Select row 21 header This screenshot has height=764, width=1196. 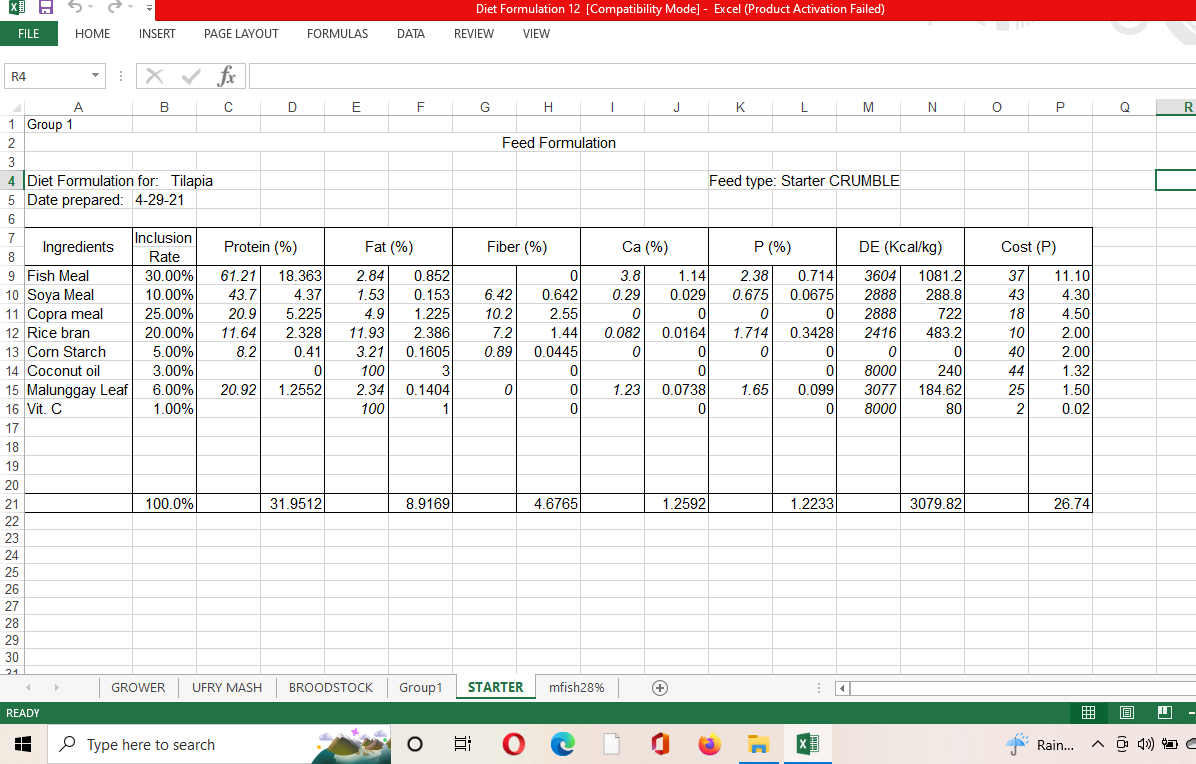click(x=11, y=504)
